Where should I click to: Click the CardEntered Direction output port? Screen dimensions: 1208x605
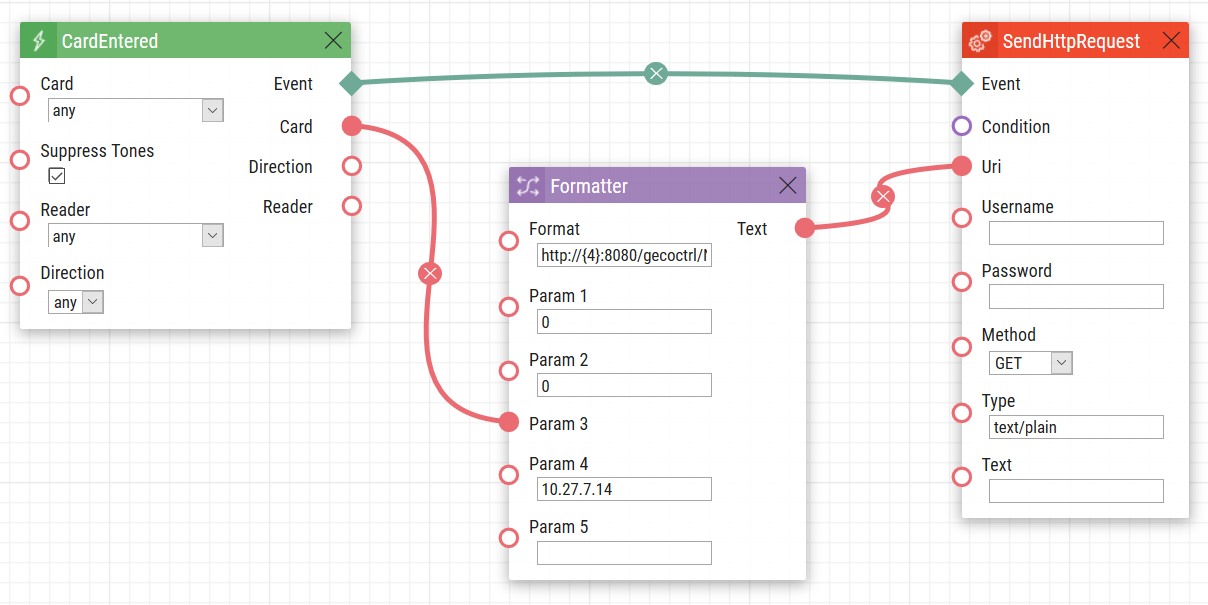pyautogui.click(x=351, y=166)
